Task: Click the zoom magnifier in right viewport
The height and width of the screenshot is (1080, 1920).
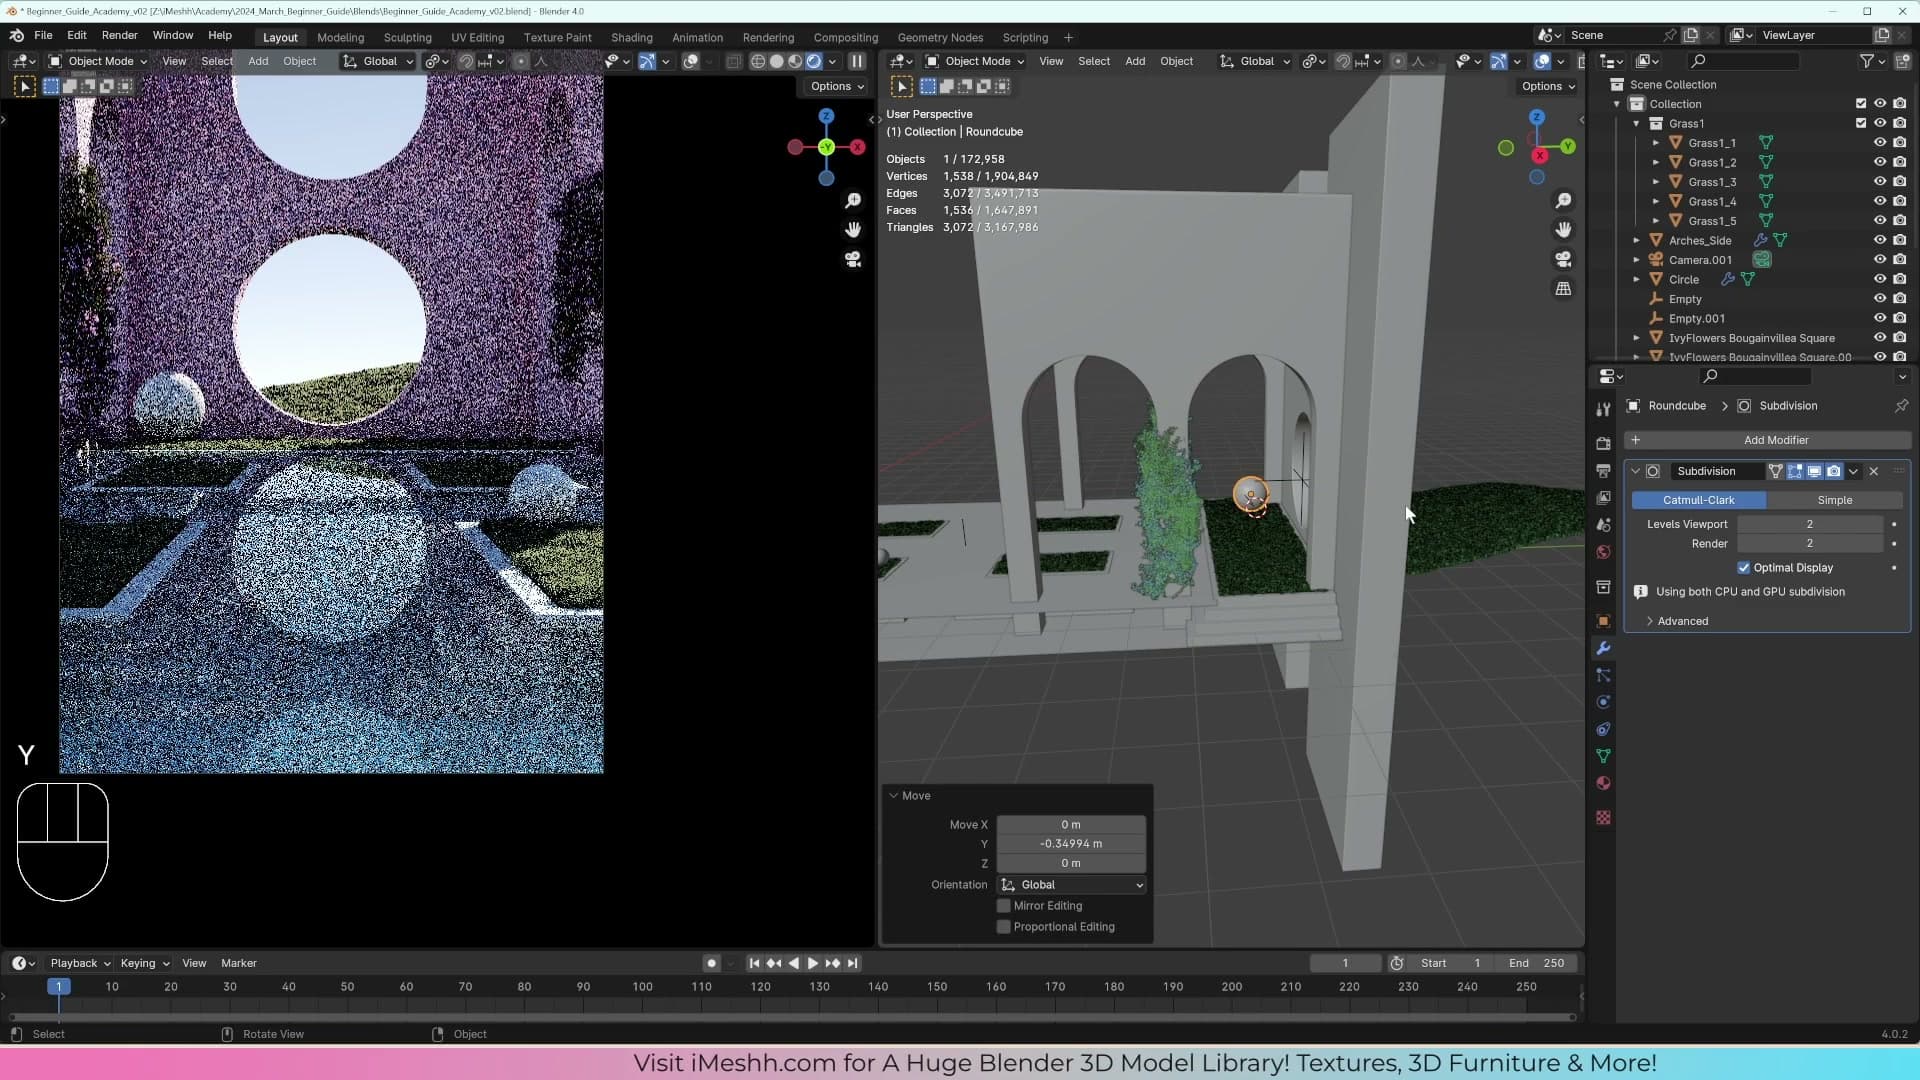Action: (1563, 201)
